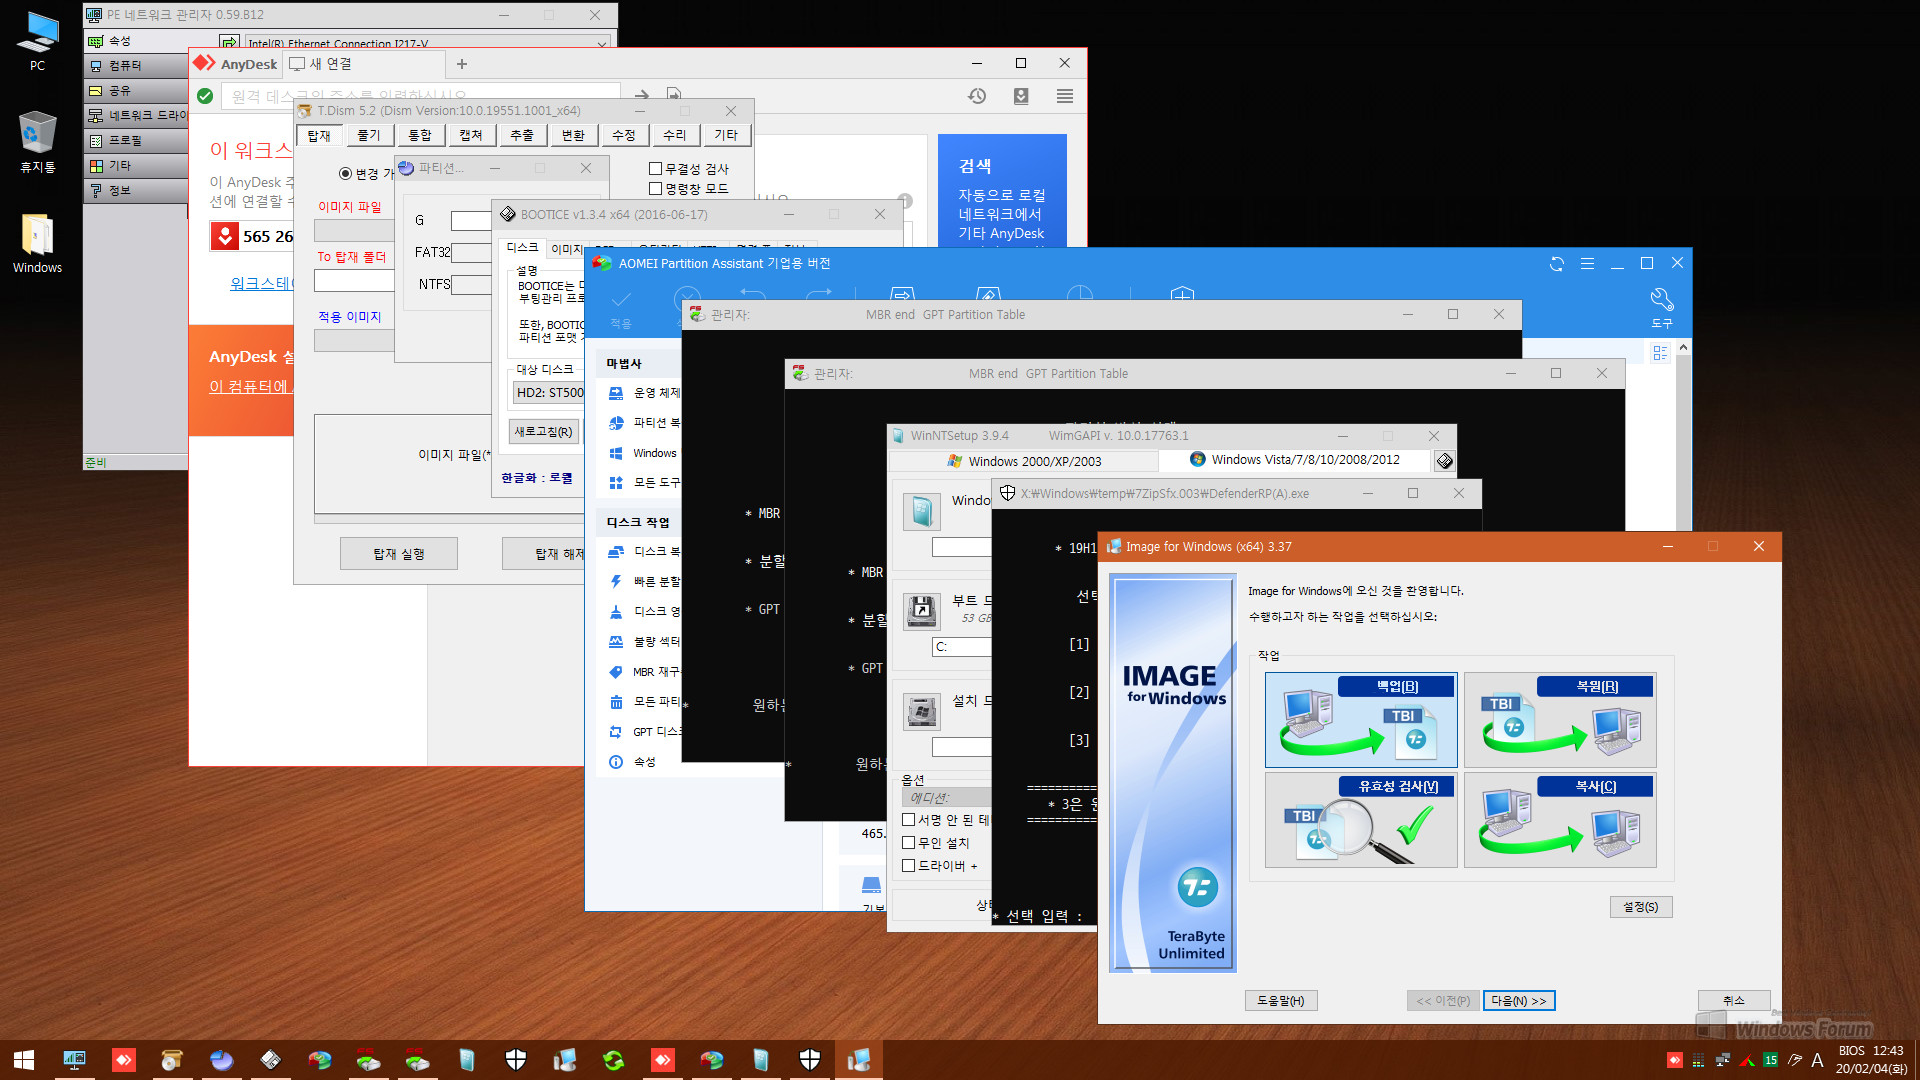1920x1080 pixels.
Task: Switch to 캡쳐 tab in T.Dism
Action: pyautogui.click(x=471, y=135)
